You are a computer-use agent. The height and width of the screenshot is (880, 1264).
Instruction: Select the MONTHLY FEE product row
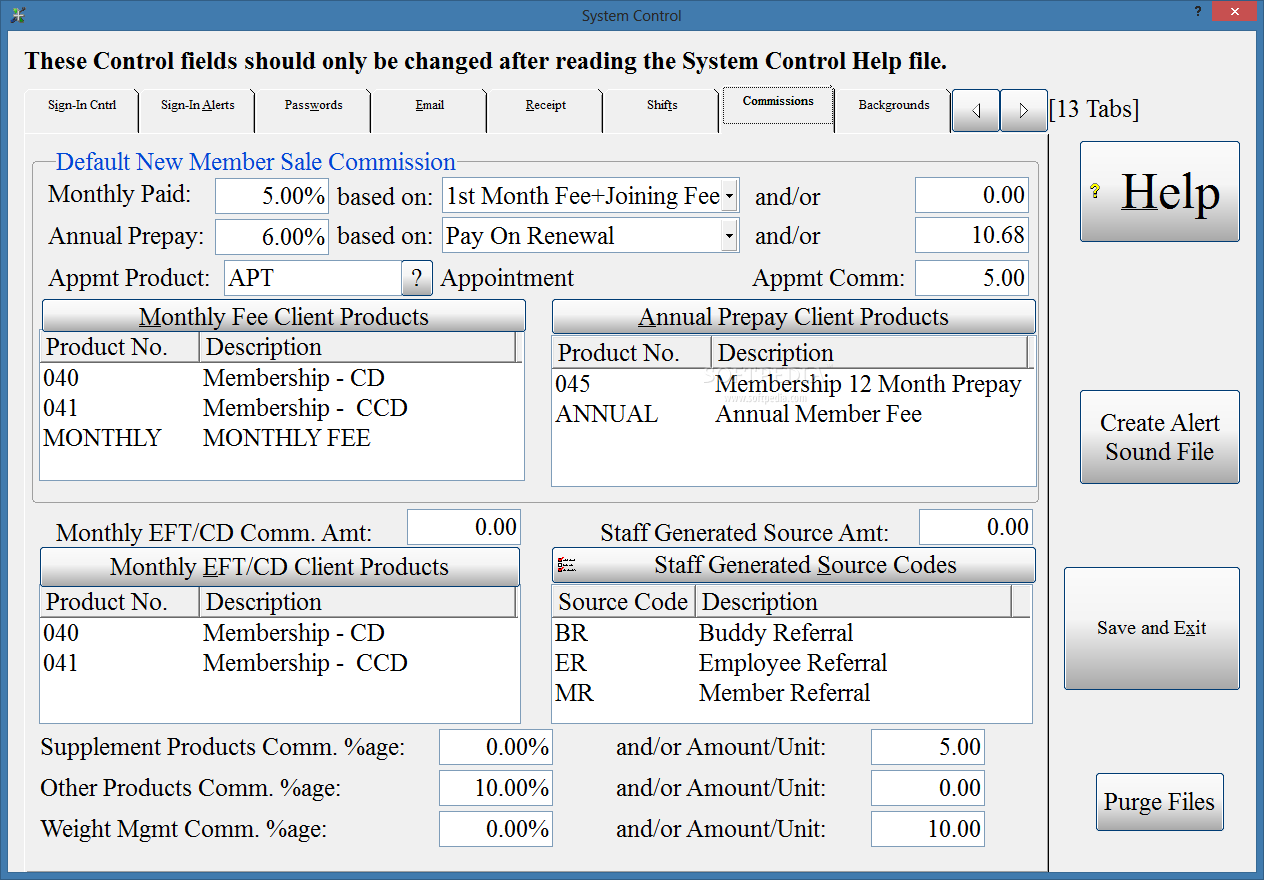(x=281, y=439)
